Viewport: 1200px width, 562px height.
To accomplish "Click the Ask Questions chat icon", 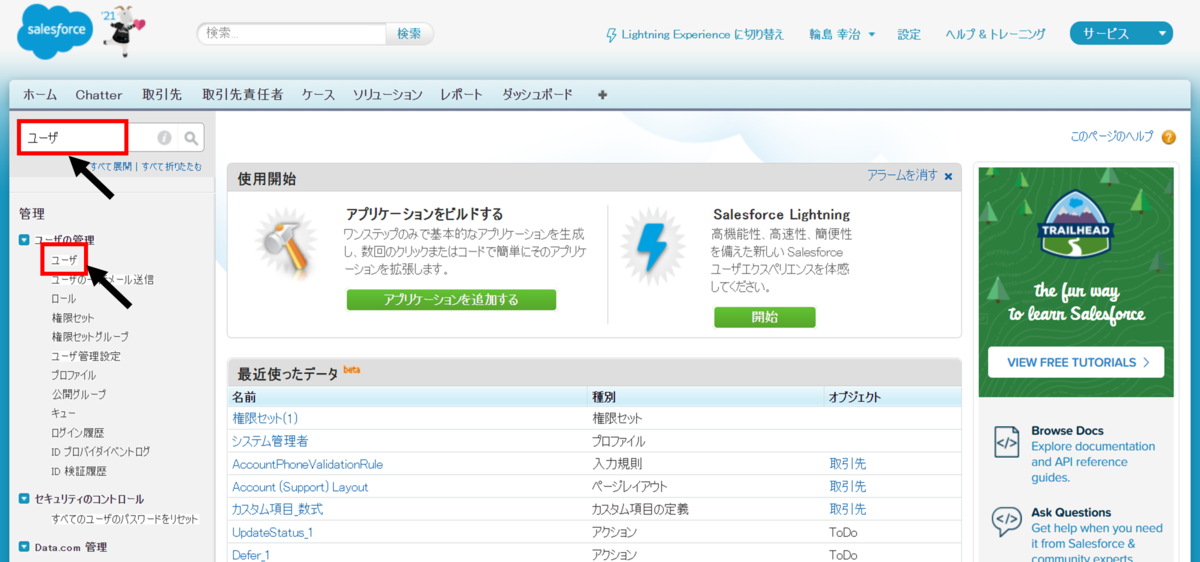I will point(1006,522).
